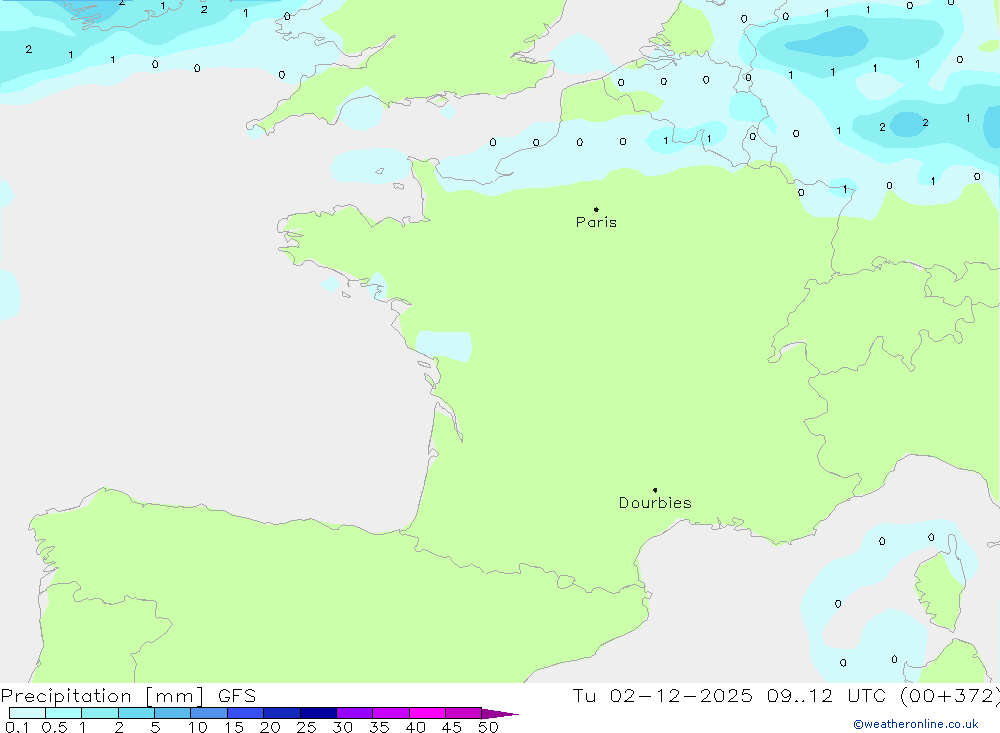The width and height of the screenshot is (1000, 733).
Task: Click the legend value 0.1 label
Action: 17,727
